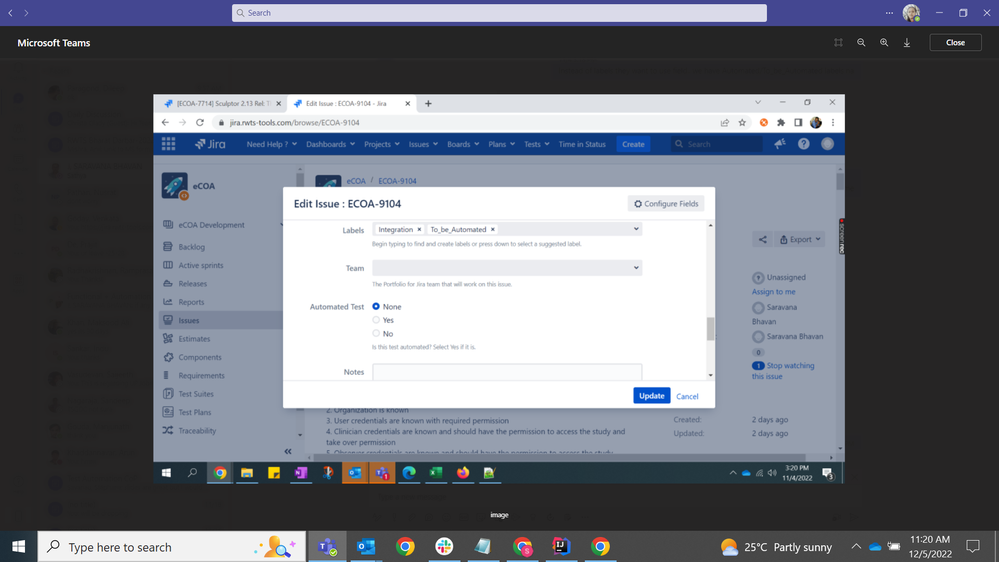Image resolution: width=999 pixels, height=562 pixels.
Task: Select Yes for Automated Test
Action: (376, 320)
